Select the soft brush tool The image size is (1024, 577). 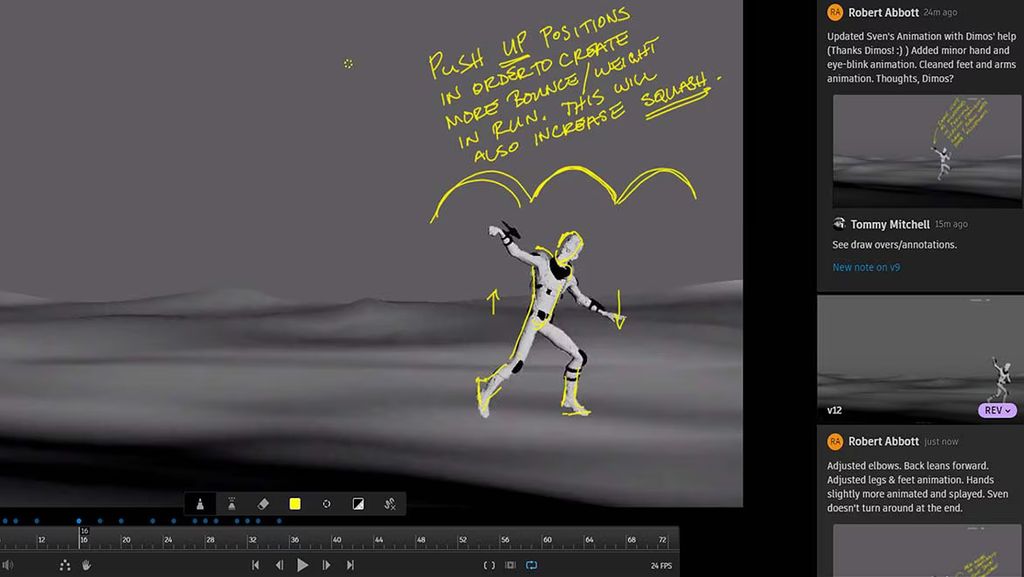(x=231, y=504)
